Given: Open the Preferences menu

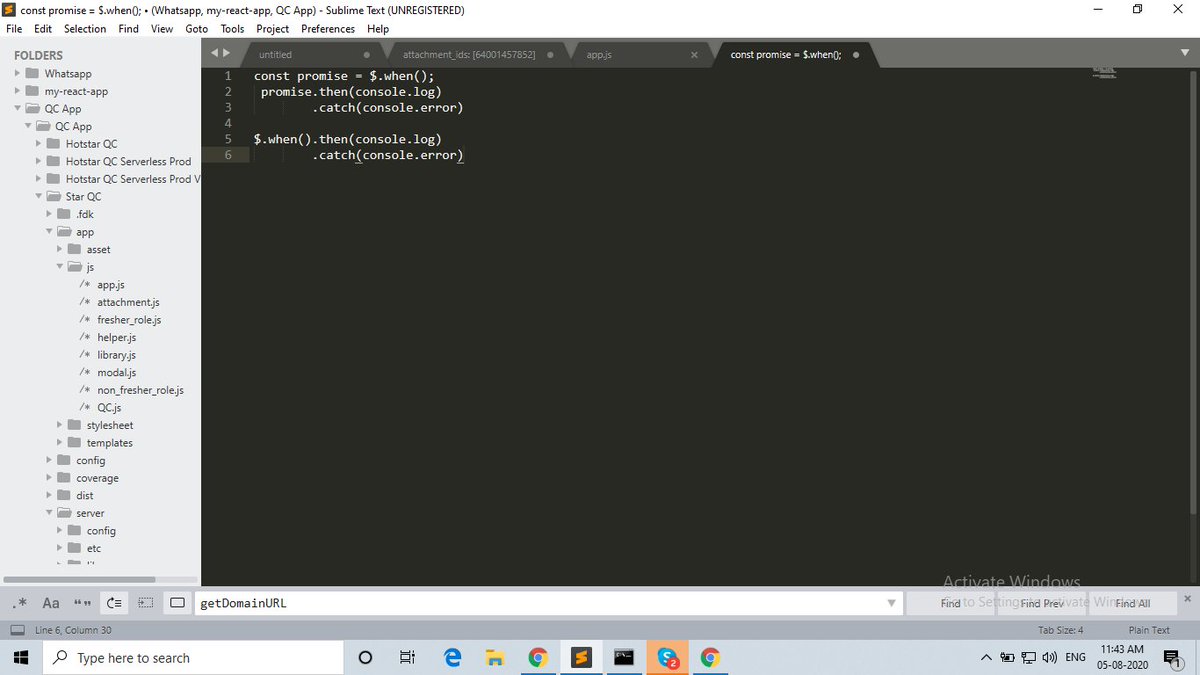Looking at the screenshot, I should 328,29.
